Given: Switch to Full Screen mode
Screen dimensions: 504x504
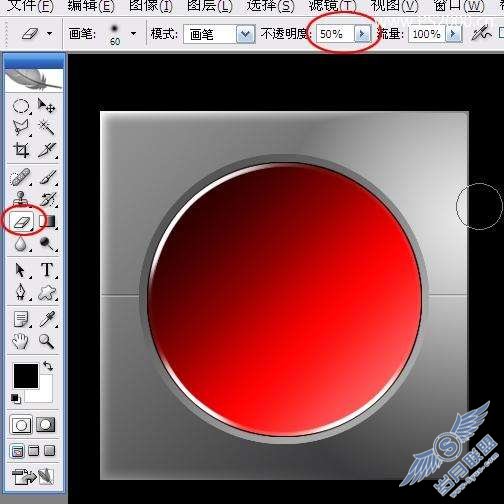Looking at the screenshot, I should point(49,451).
